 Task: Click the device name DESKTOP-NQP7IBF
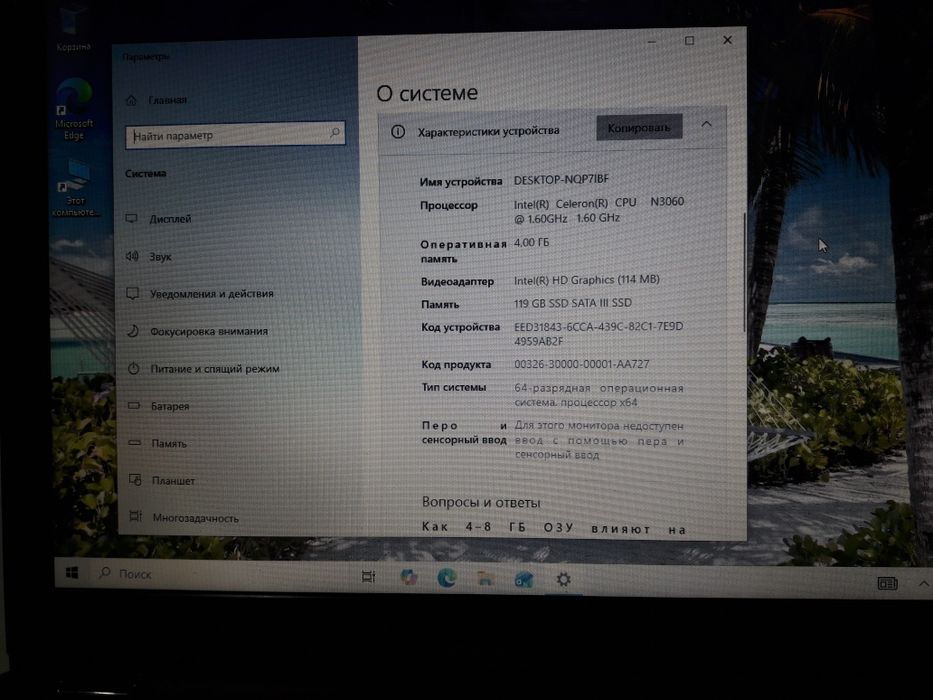tap(561, 179)
